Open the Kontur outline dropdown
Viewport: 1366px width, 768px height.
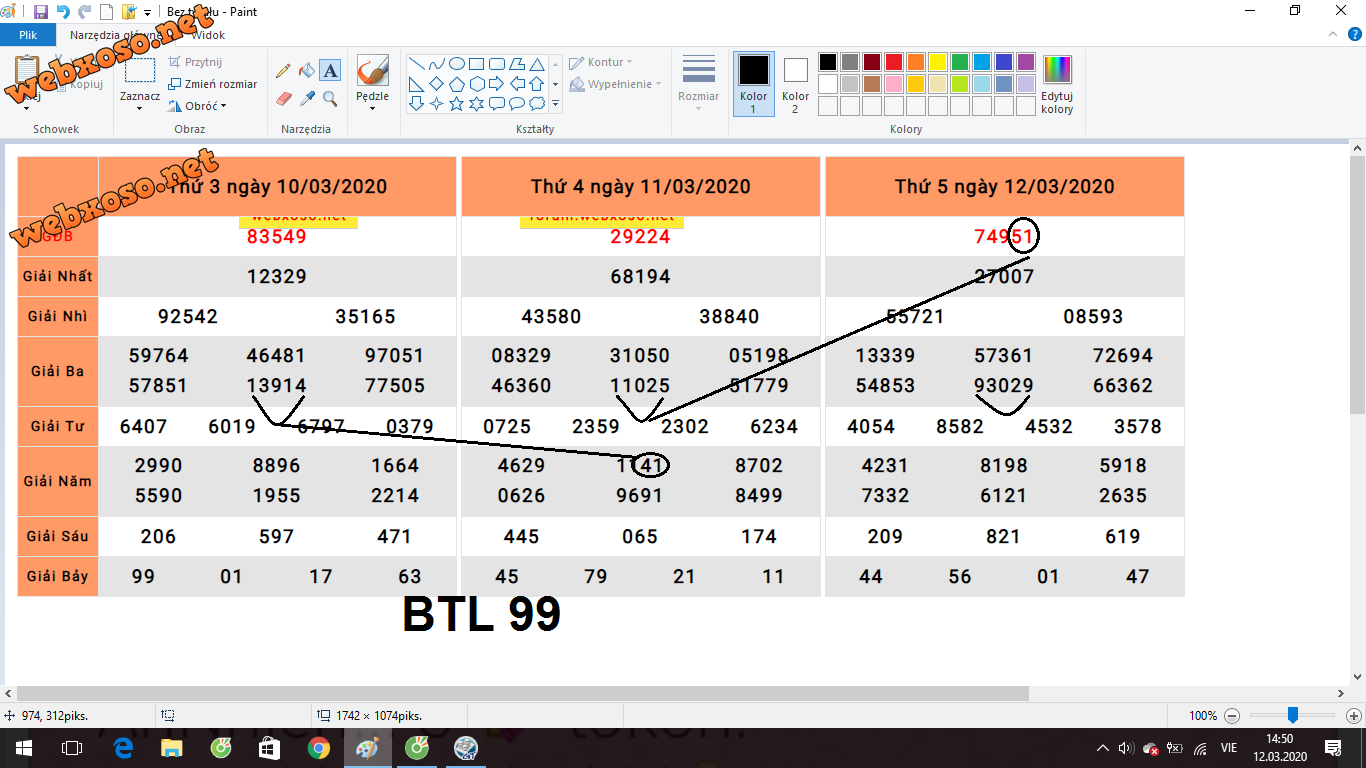600,62
